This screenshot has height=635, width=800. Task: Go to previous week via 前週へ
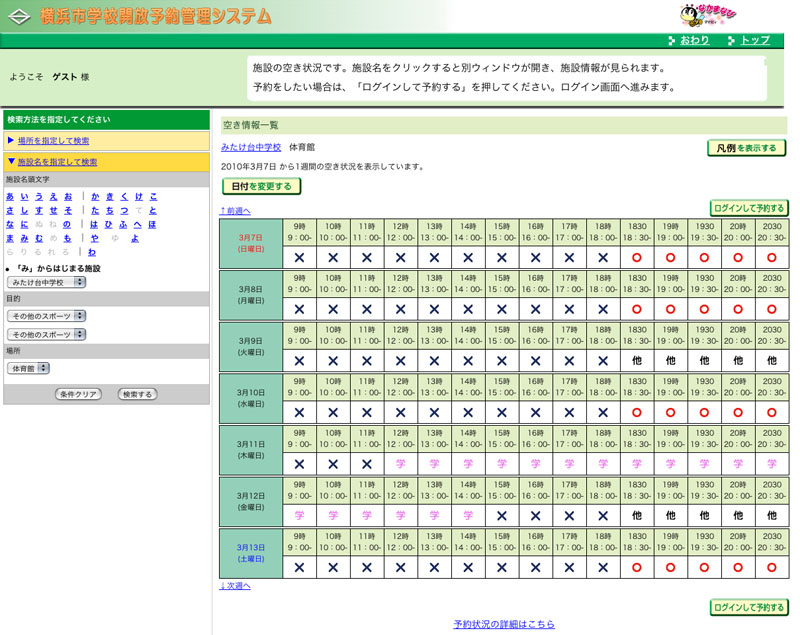[235, 211]
